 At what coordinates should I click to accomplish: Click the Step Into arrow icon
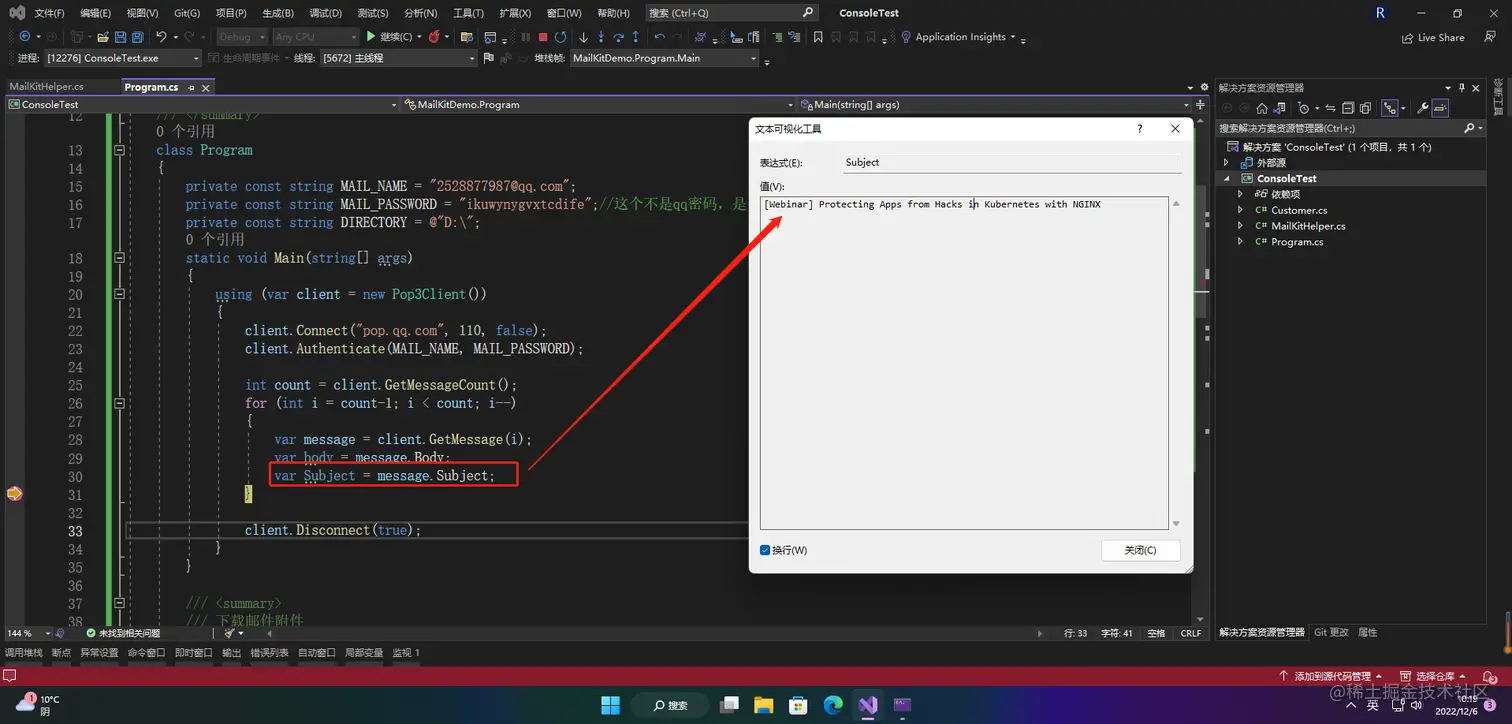[x=601, y=37]
